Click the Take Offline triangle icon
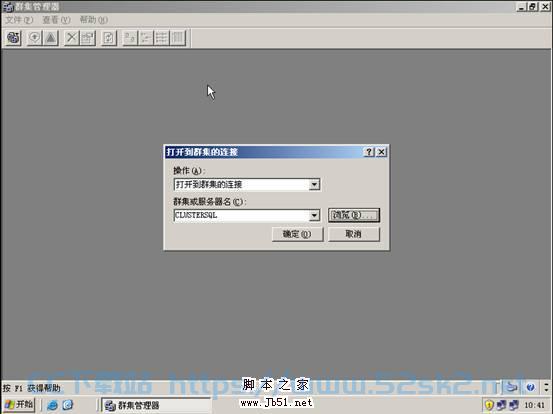 tap(51, 38)
